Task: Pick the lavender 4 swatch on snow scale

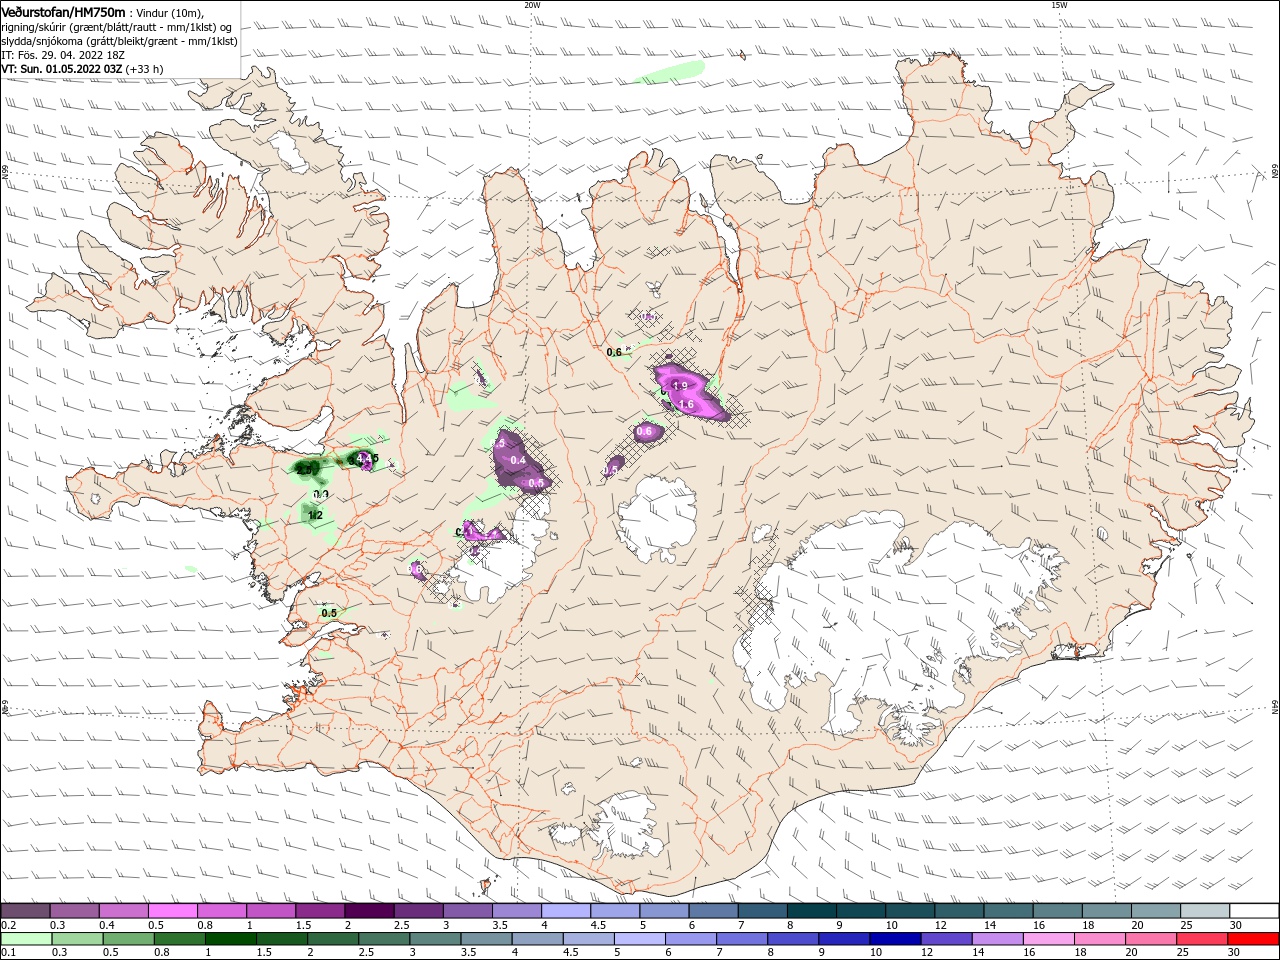Action: (566, 911)
